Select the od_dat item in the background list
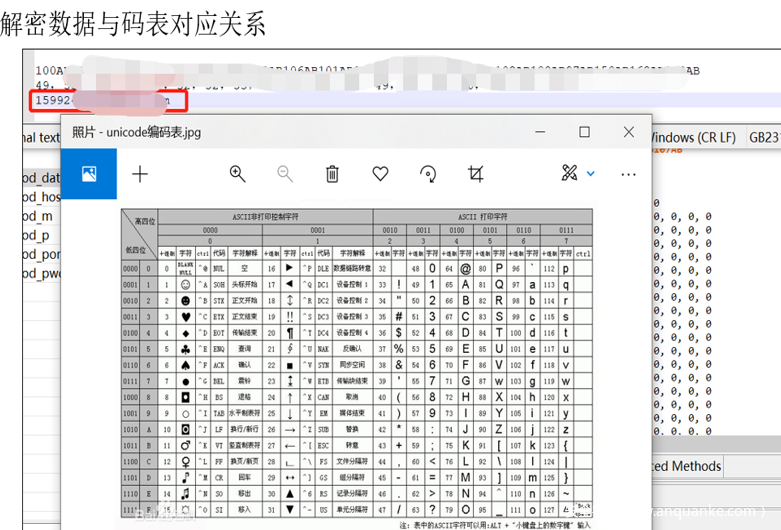This screenshot has height=530, width=781. [41, 178]
